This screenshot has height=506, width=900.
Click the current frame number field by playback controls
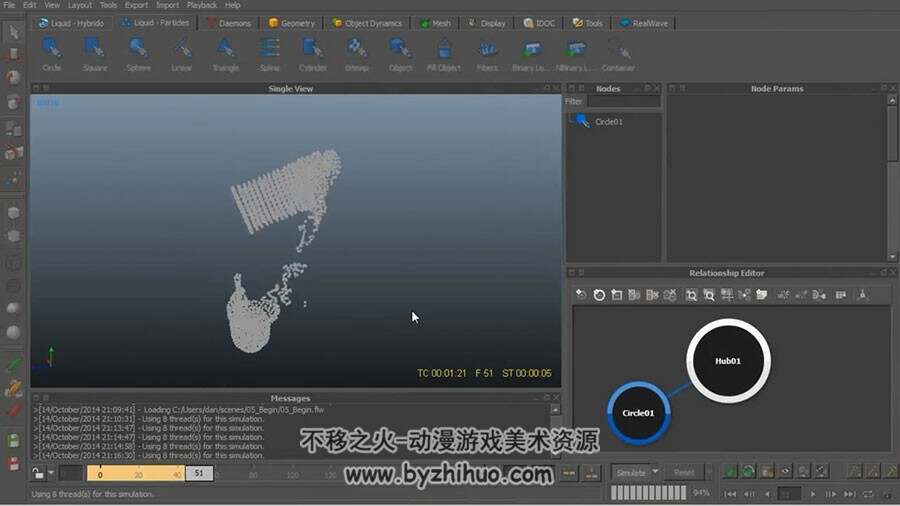click(789, 494)
